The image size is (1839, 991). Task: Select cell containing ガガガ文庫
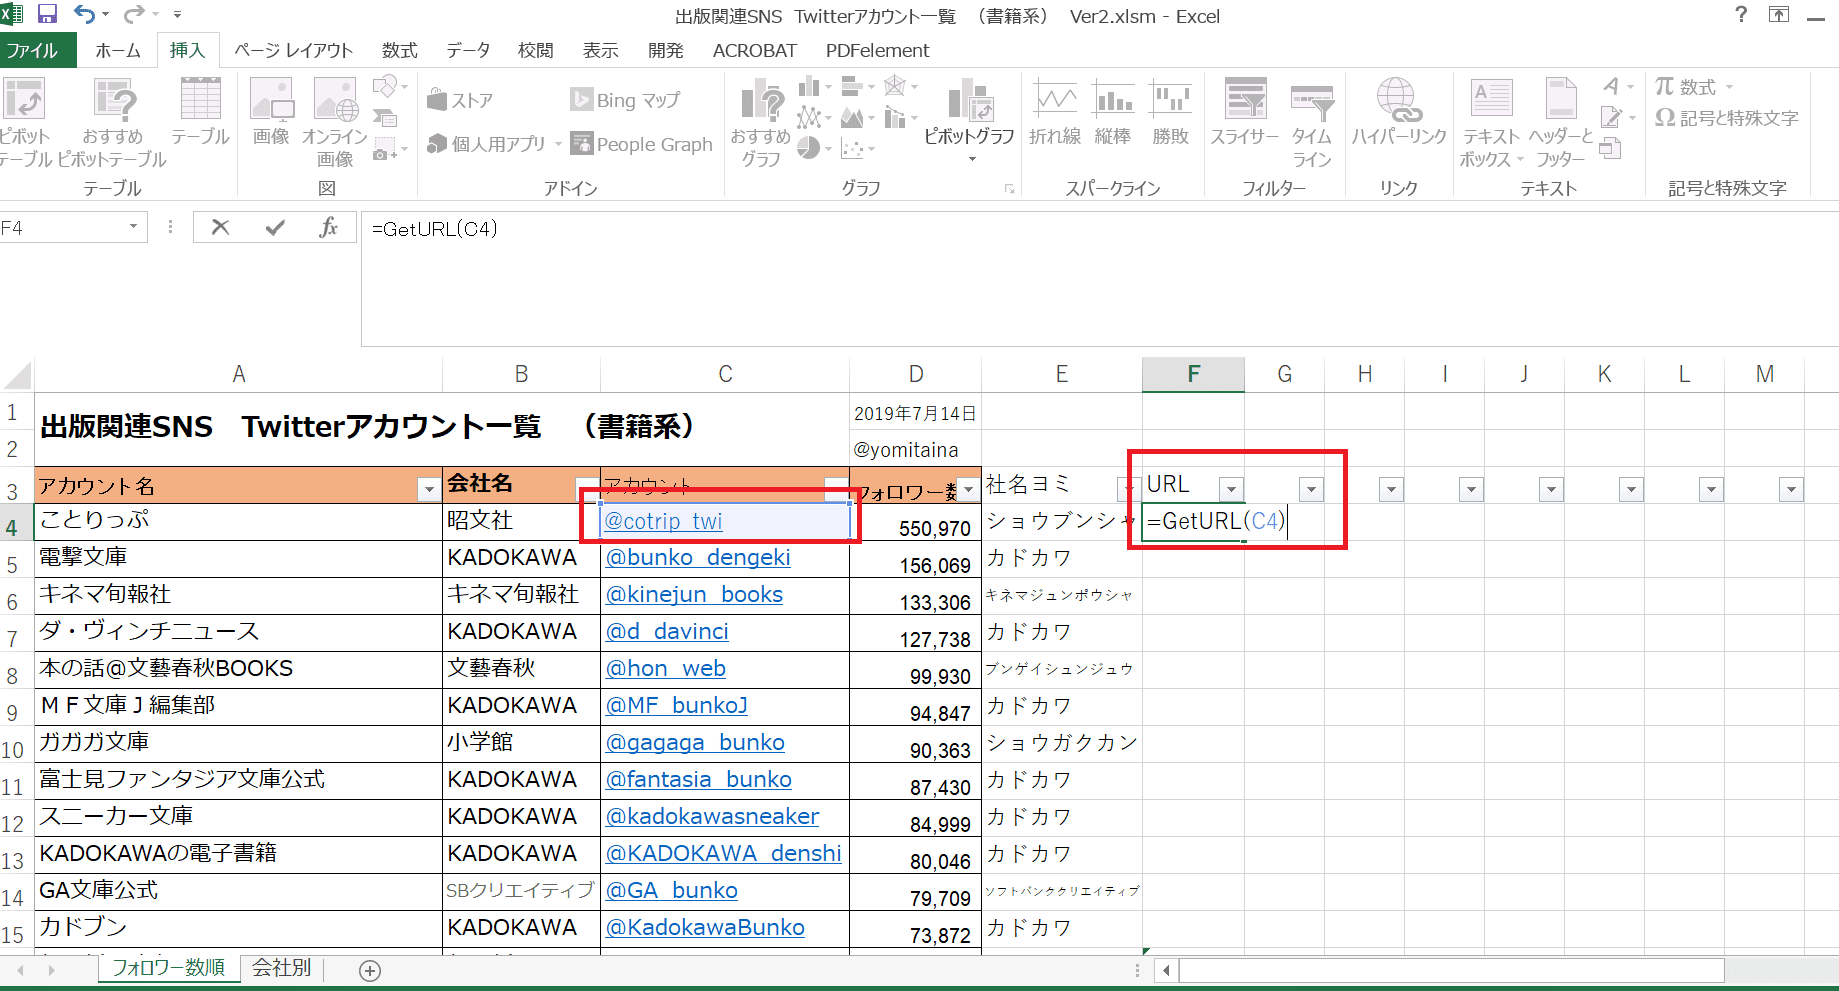[x=238, y=743]
